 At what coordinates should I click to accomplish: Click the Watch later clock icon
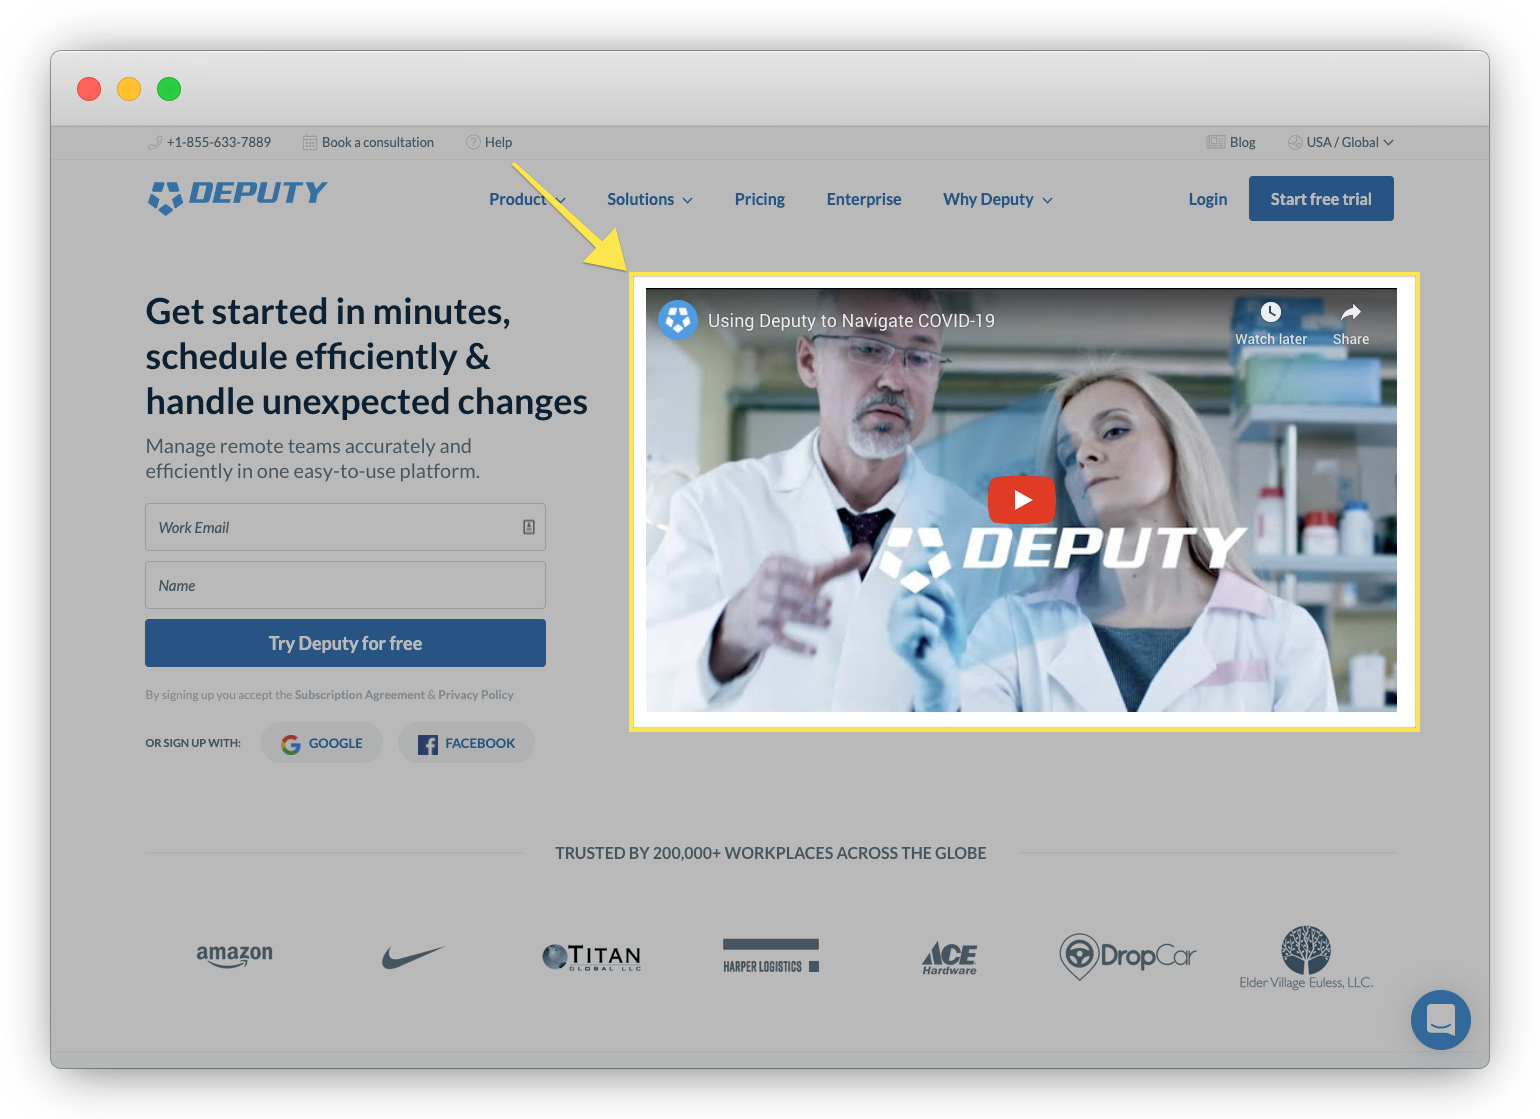tap(1270, 312)
